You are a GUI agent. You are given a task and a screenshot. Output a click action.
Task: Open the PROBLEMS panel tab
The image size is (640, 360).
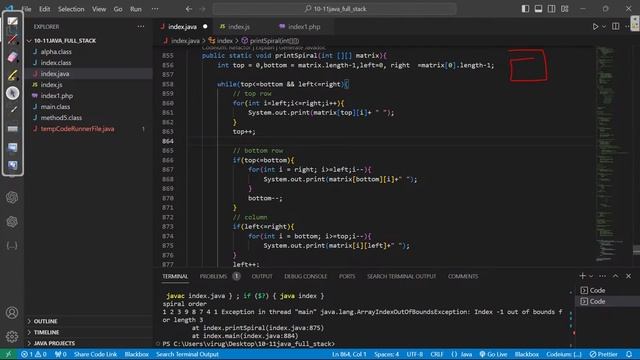pyautogui.click(x=213, y=276)
